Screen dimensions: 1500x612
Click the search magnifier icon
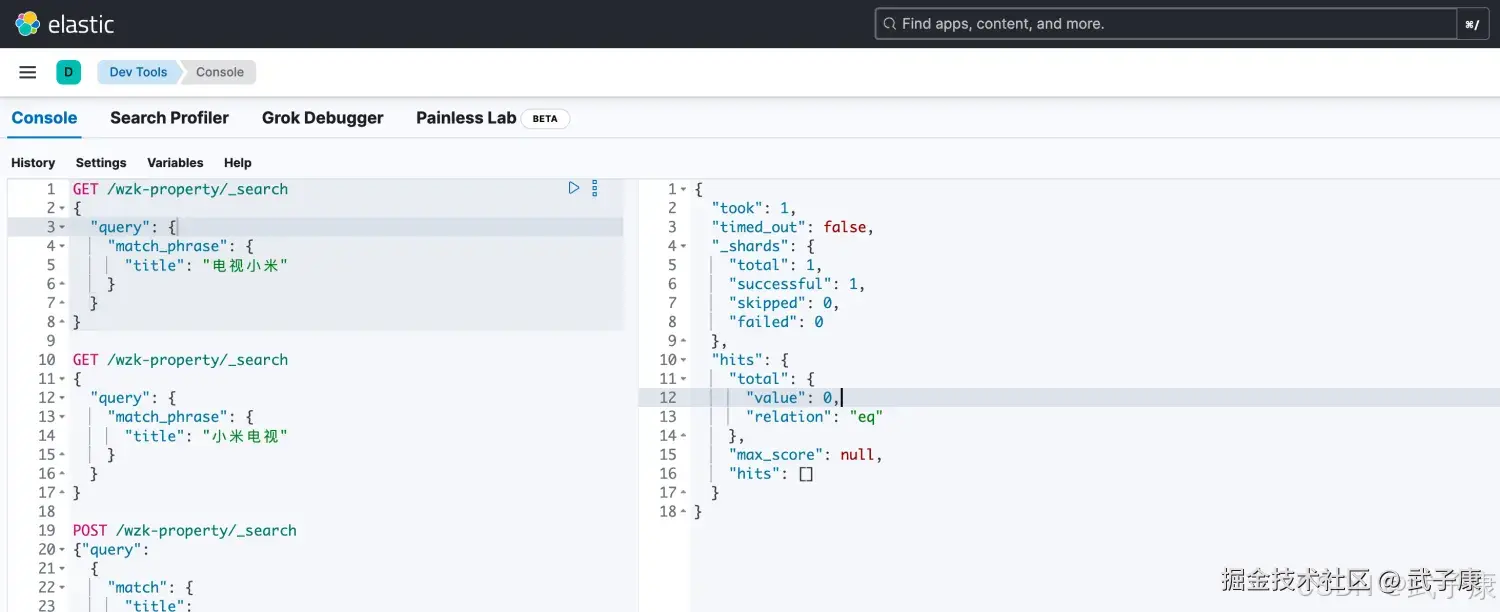pyautogui.click(x=888, y=24)
